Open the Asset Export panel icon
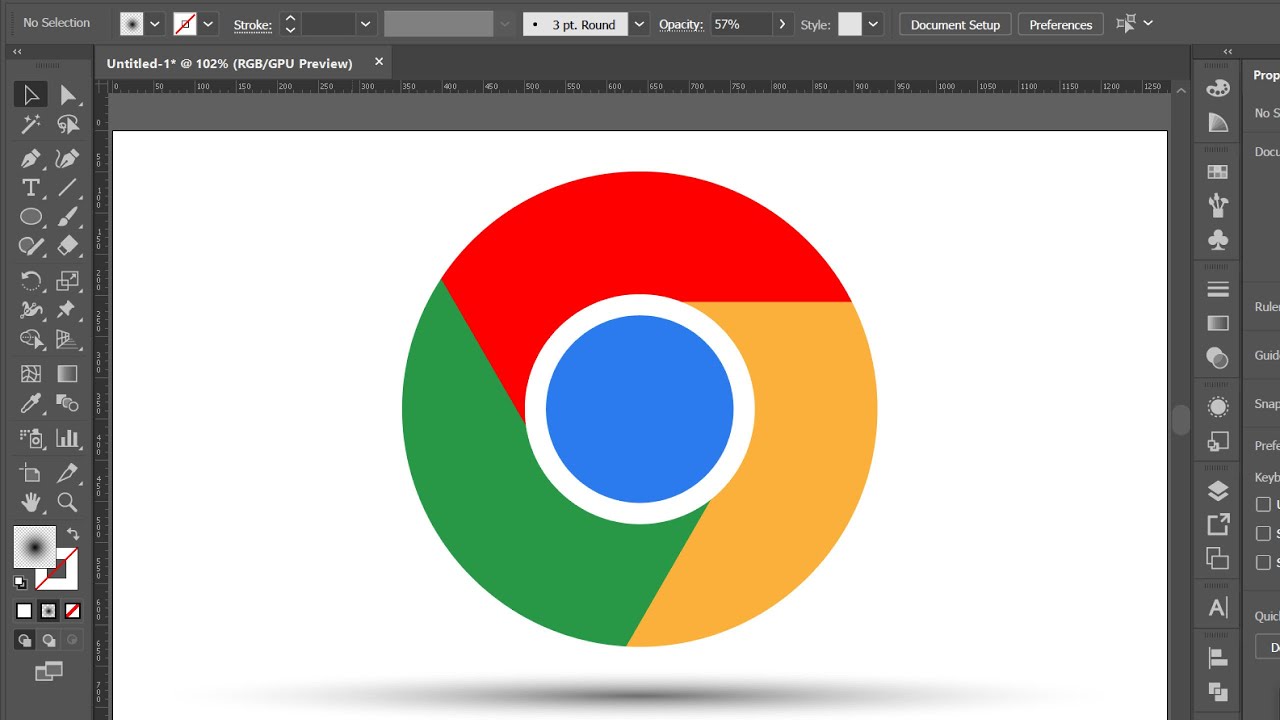1280x720 pixels. (1218, 524)
